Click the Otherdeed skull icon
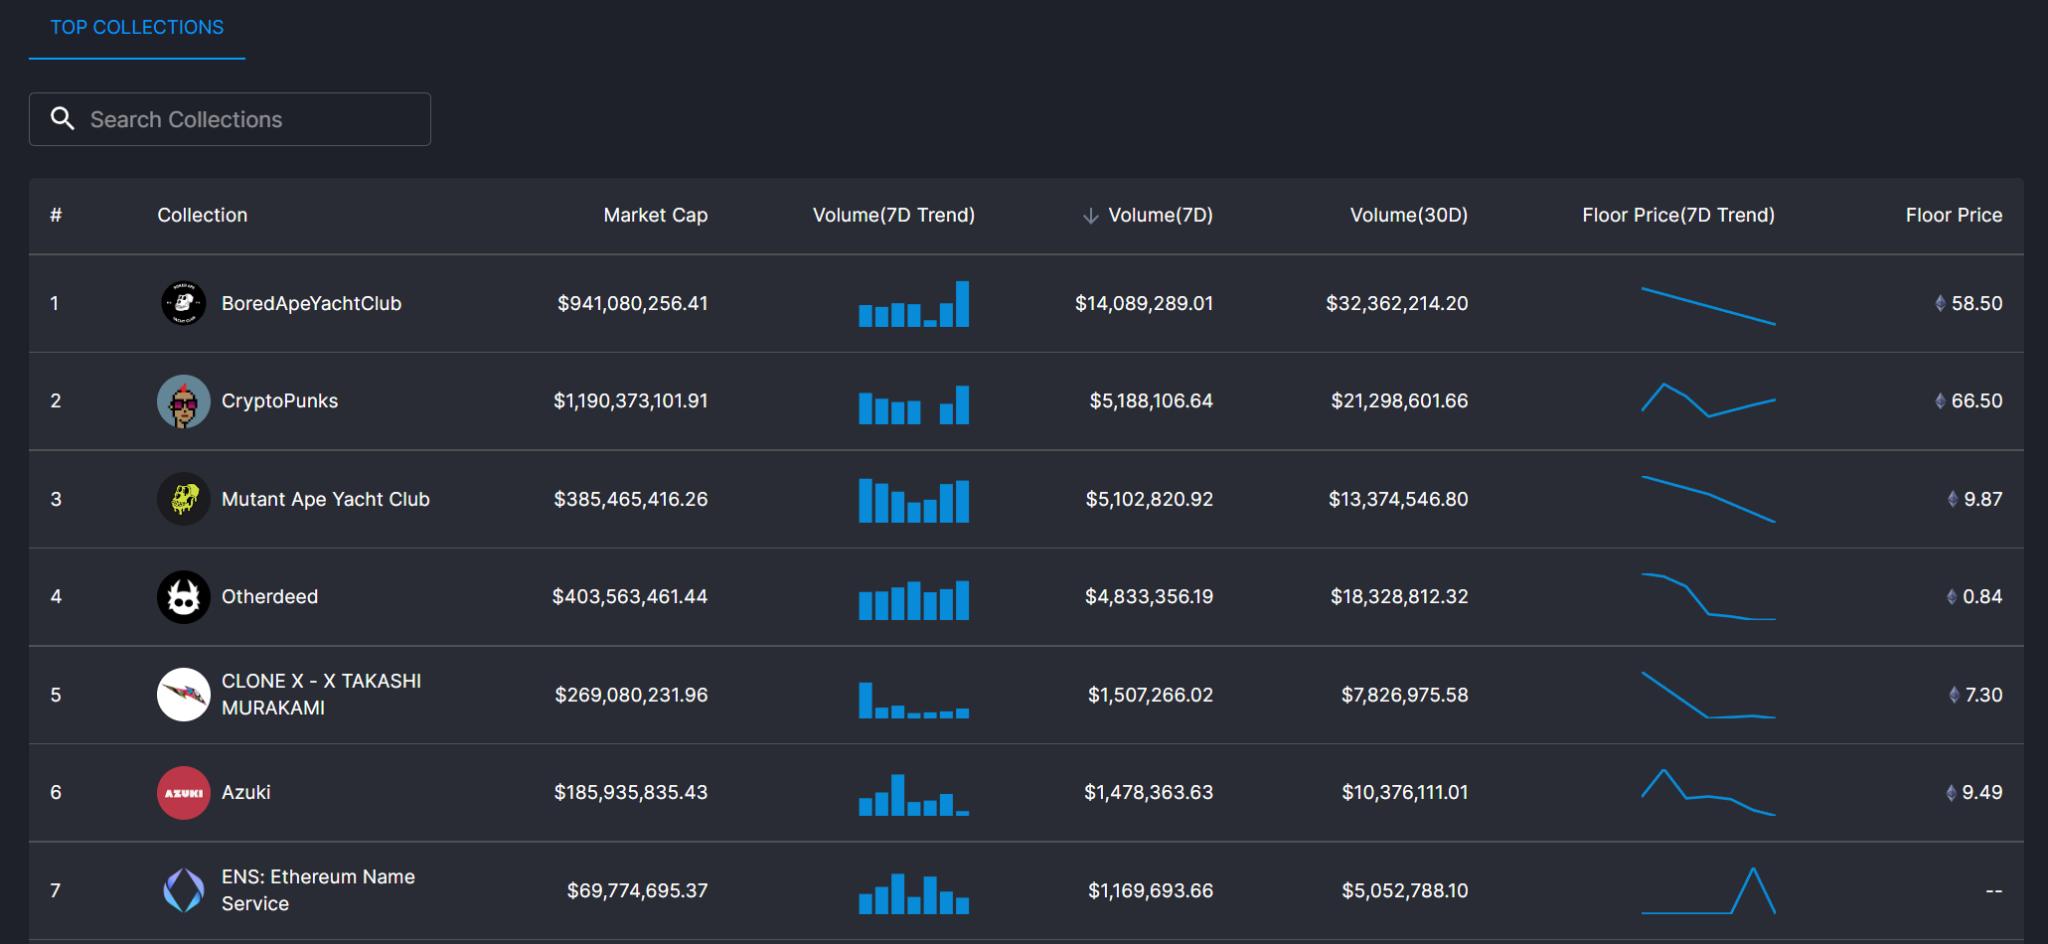 tap(183, 597)
